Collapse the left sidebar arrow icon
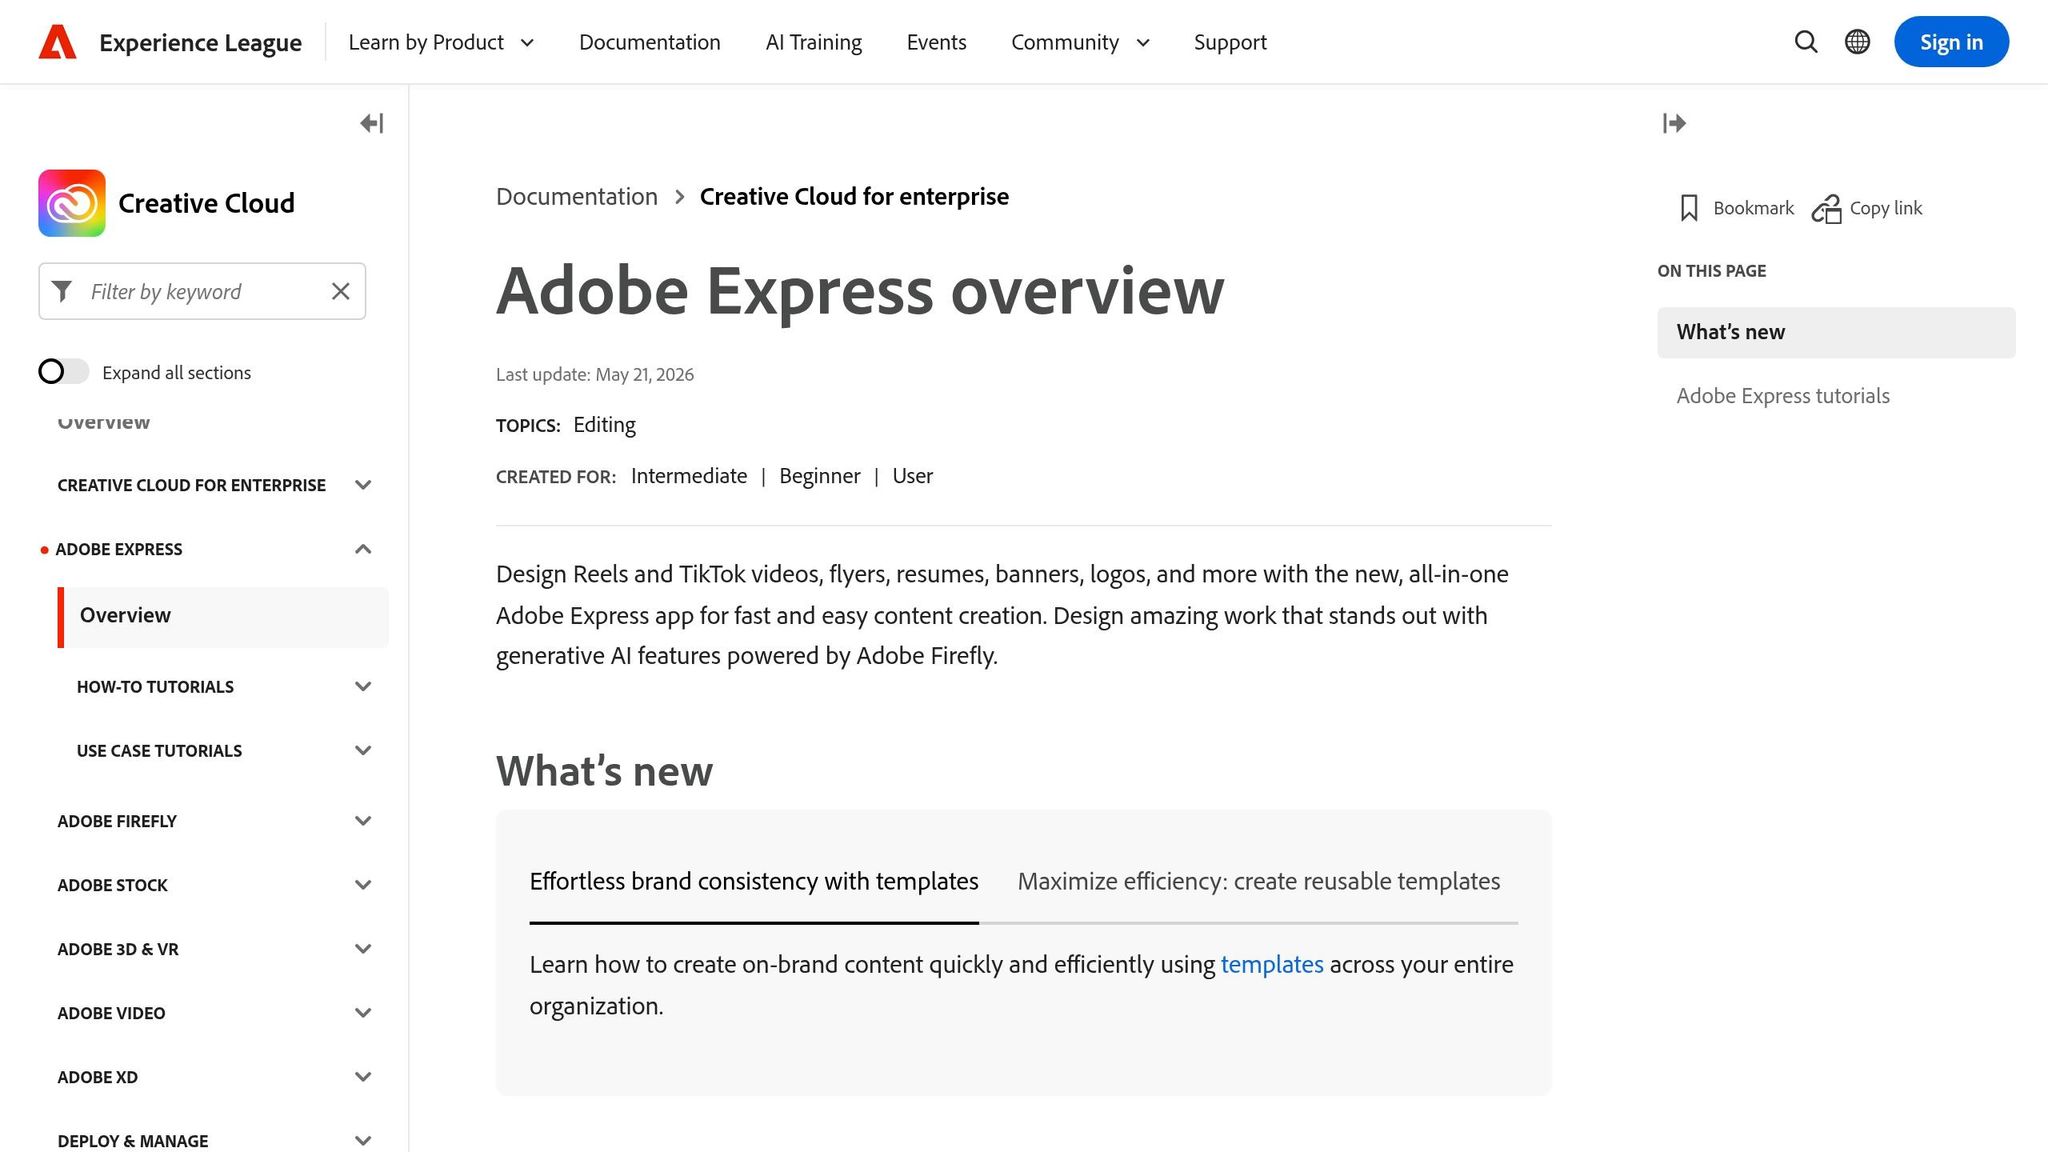The width and height of the screenshot is (2048, 1152). 371,123
